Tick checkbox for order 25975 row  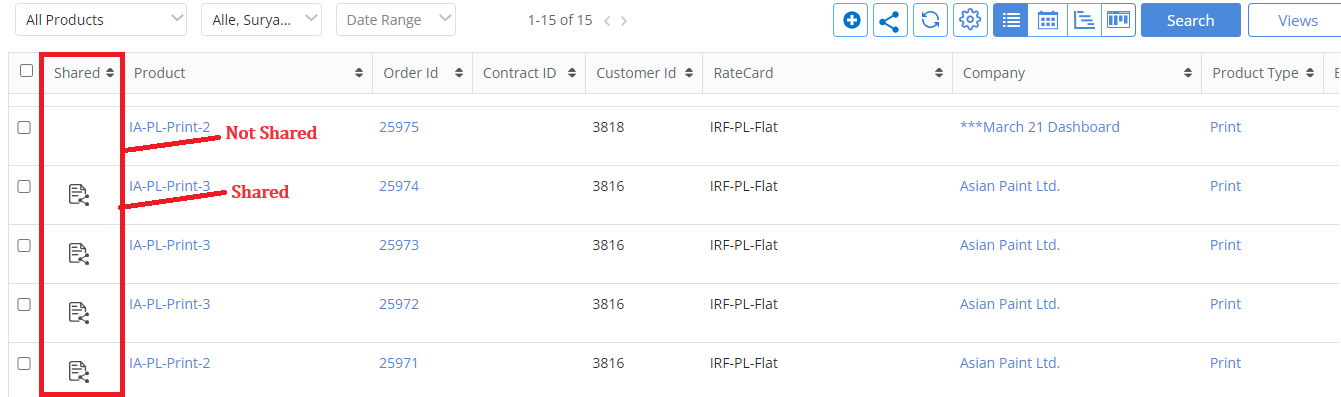24,127
